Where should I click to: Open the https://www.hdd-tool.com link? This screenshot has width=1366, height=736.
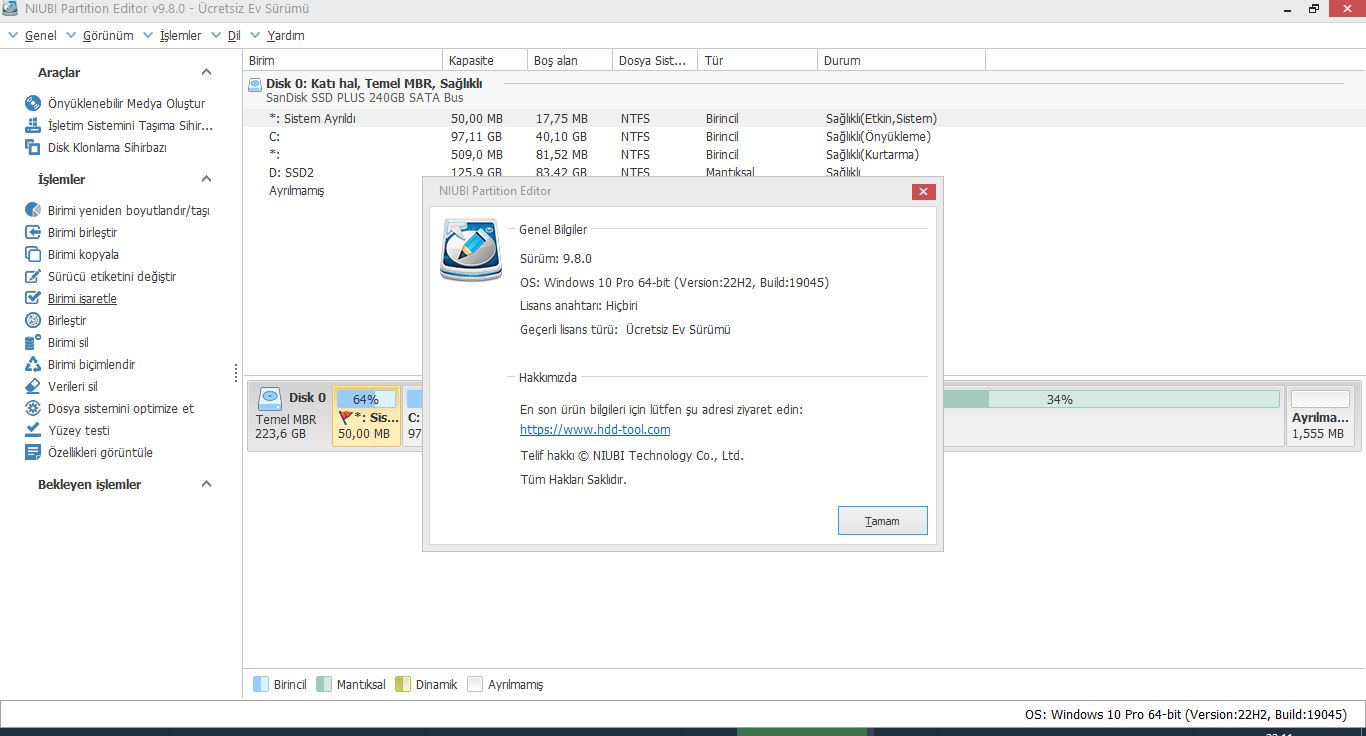tap(595, 430)
